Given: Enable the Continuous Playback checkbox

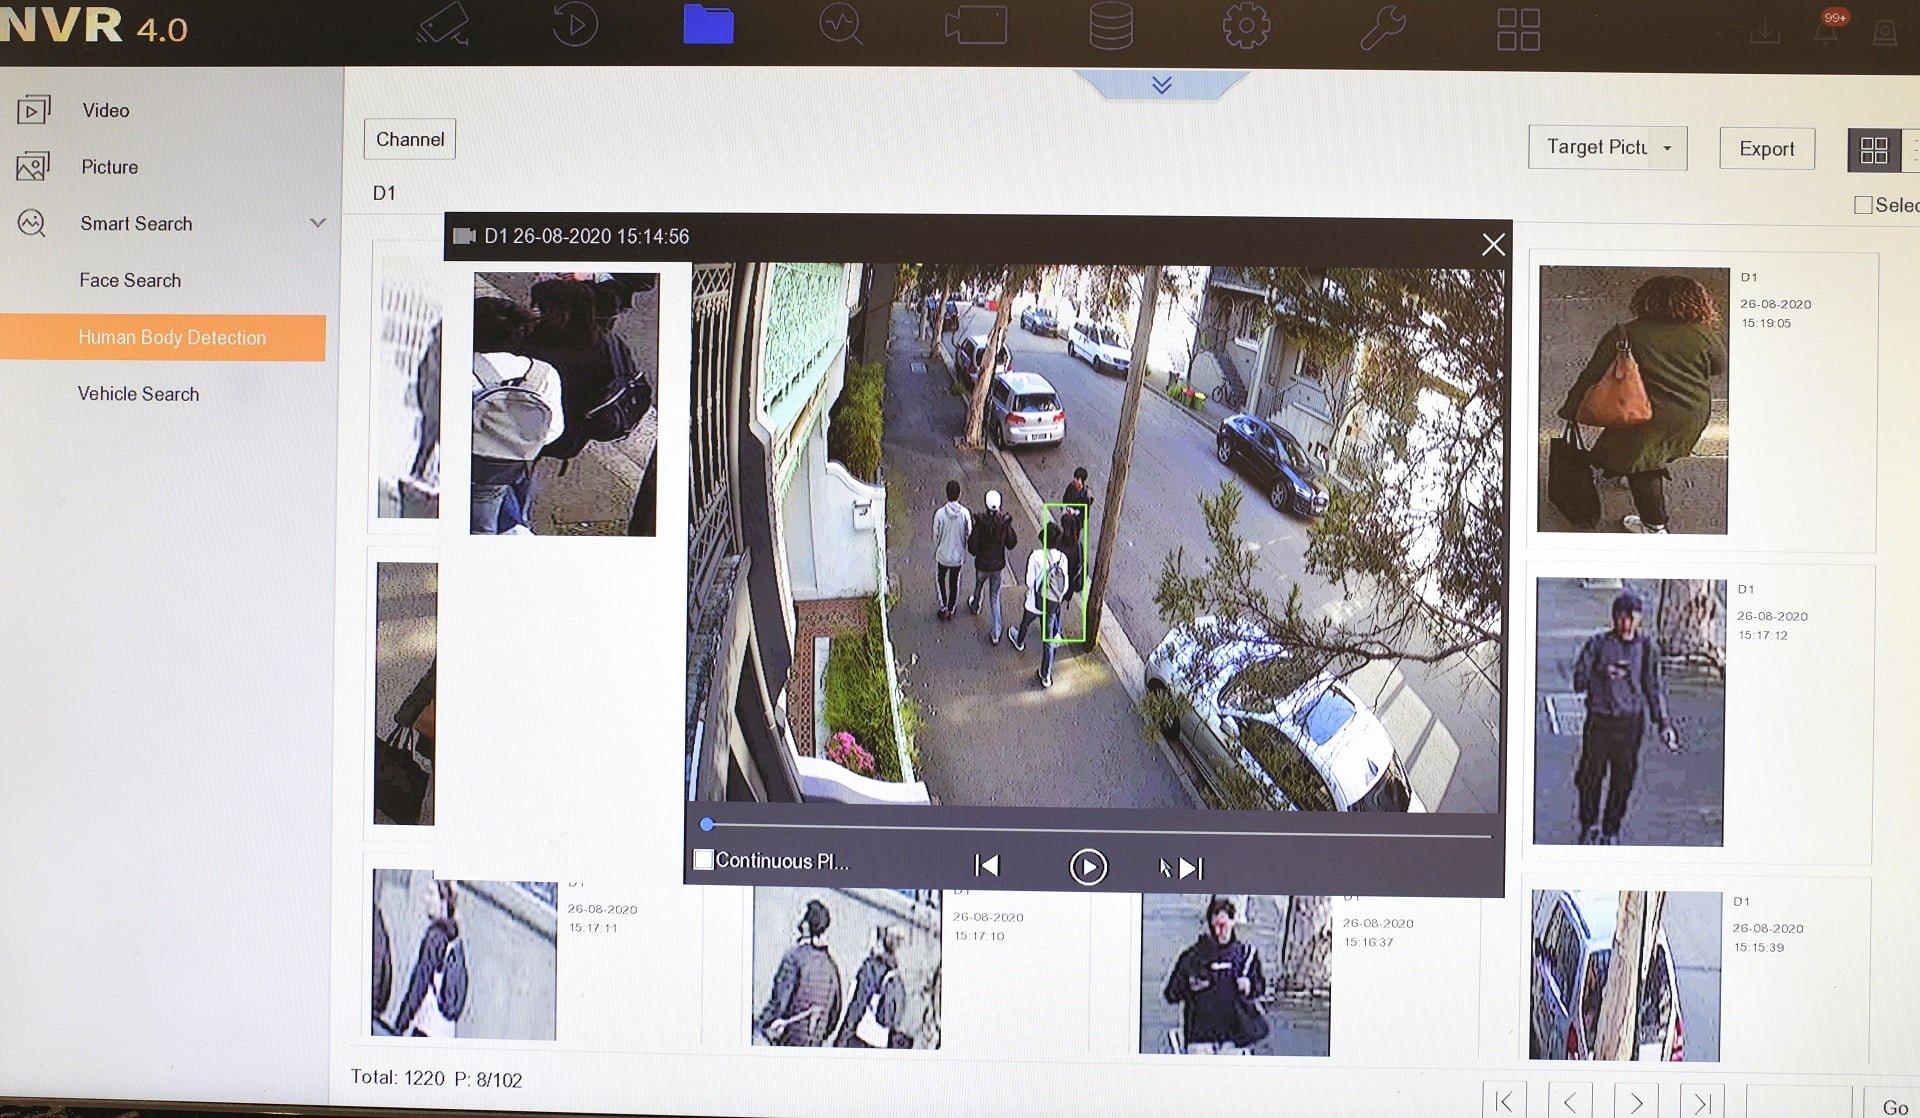Looking at the screenshot, I should pyautogui.click(x=705, y=859).
